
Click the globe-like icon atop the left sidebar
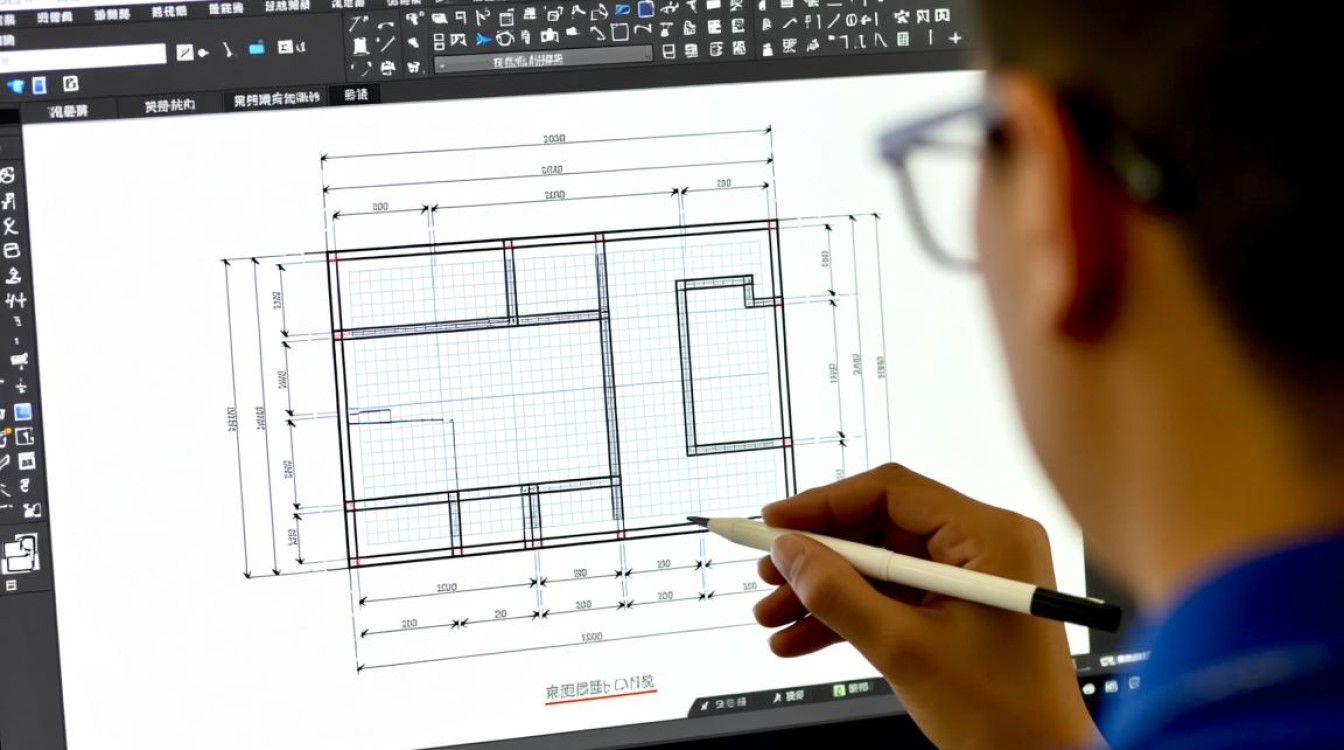coord(8,176)
